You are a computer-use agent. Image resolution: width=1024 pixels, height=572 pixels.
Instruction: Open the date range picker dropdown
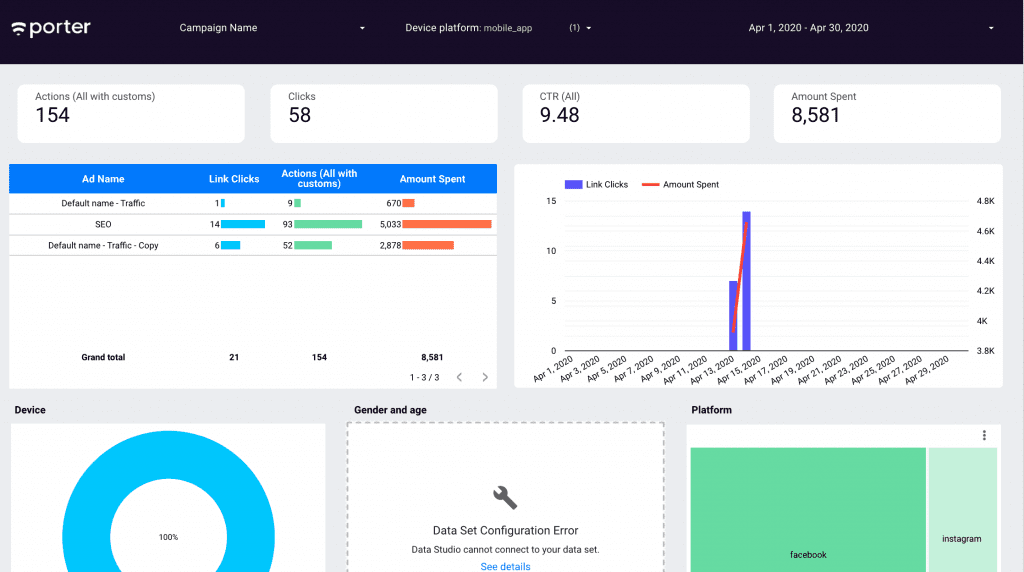pyautogui.click(x=871, y=28)
